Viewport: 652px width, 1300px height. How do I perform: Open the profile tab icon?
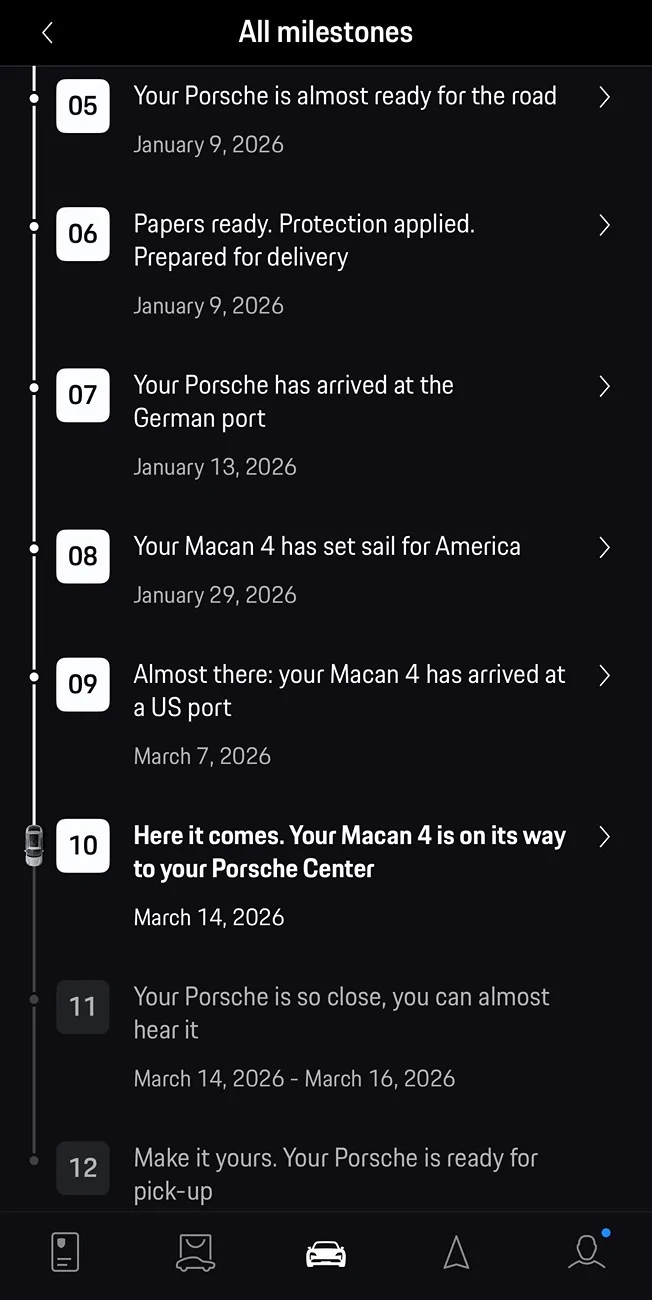587,1252
